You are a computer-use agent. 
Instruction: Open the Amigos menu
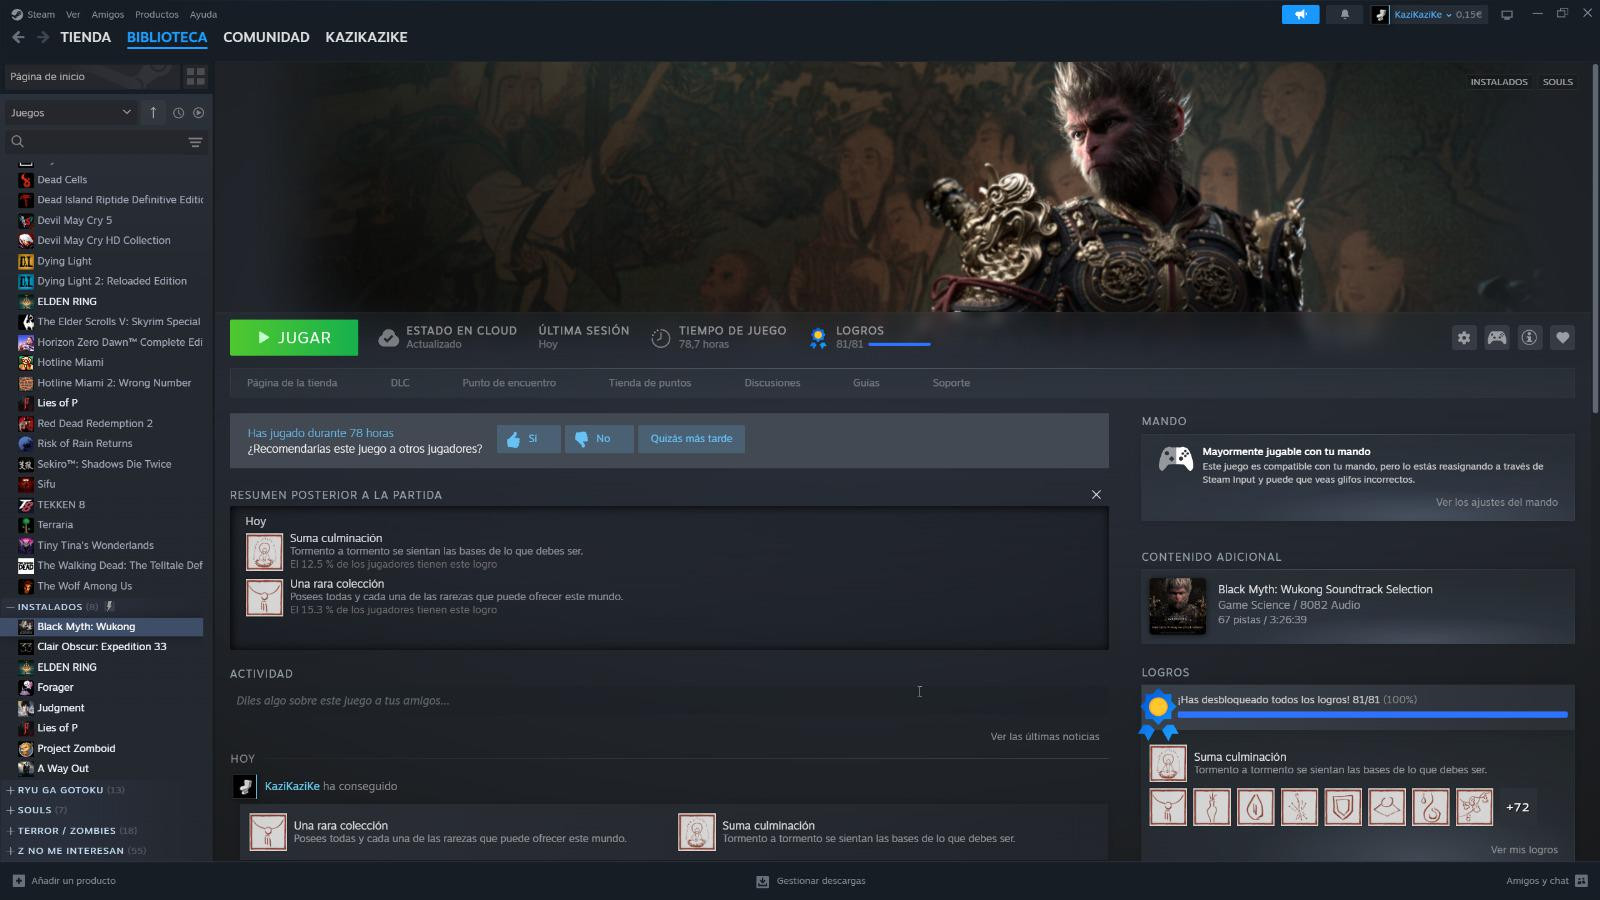click(x=108, y=14)
